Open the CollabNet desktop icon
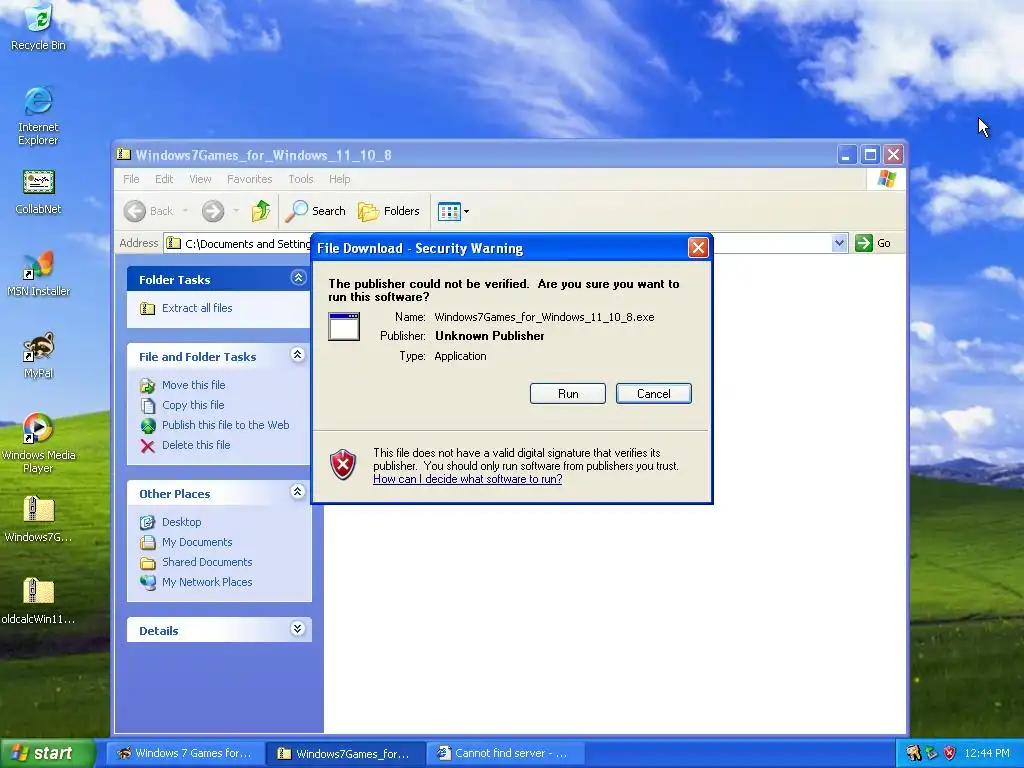 38,192
